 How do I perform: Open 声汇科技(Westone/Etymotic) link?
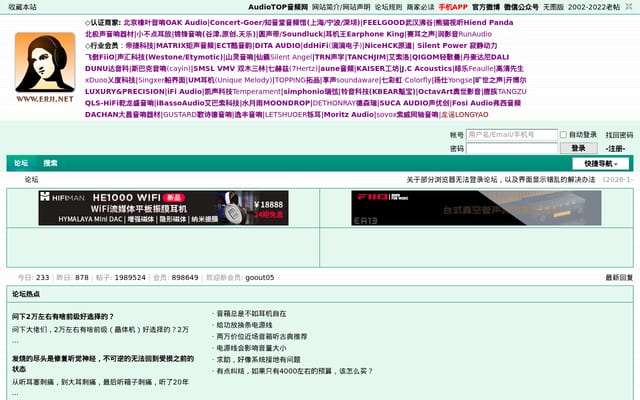(170, 57)
